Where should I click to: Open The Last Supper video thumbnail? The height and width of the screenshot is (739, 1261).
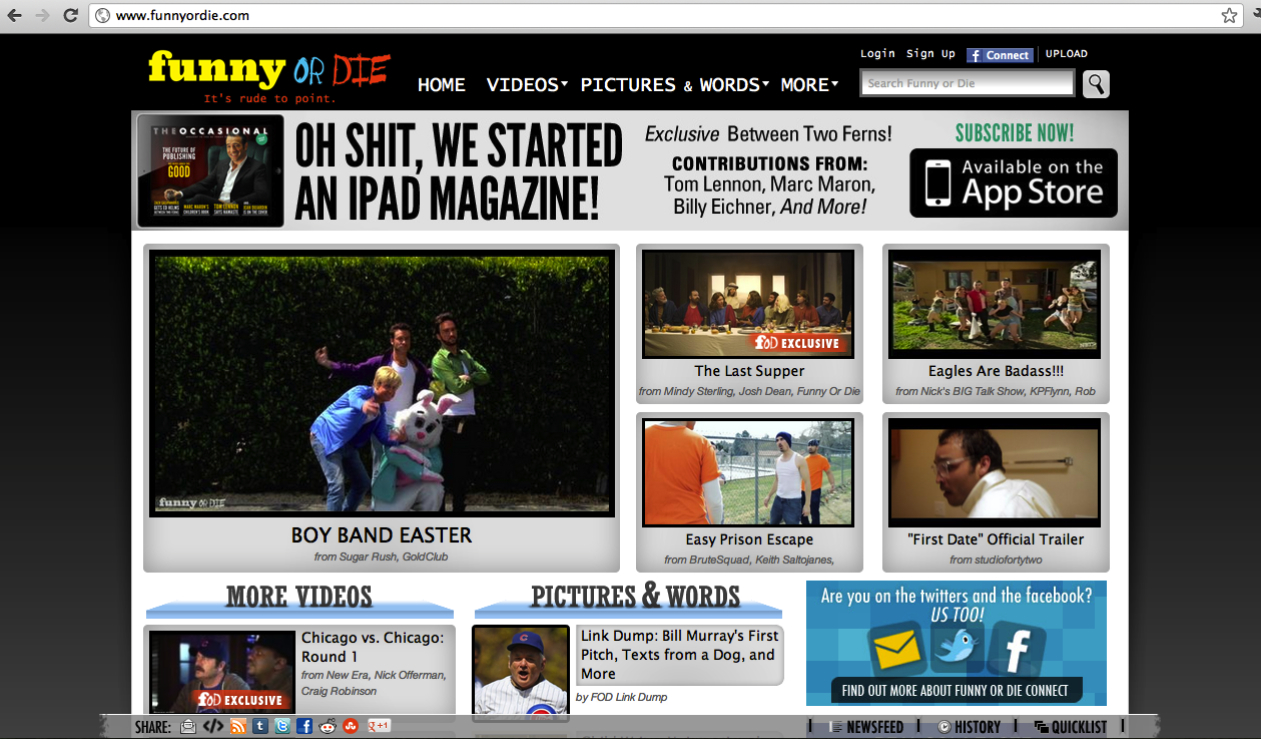tap(748, 304)
